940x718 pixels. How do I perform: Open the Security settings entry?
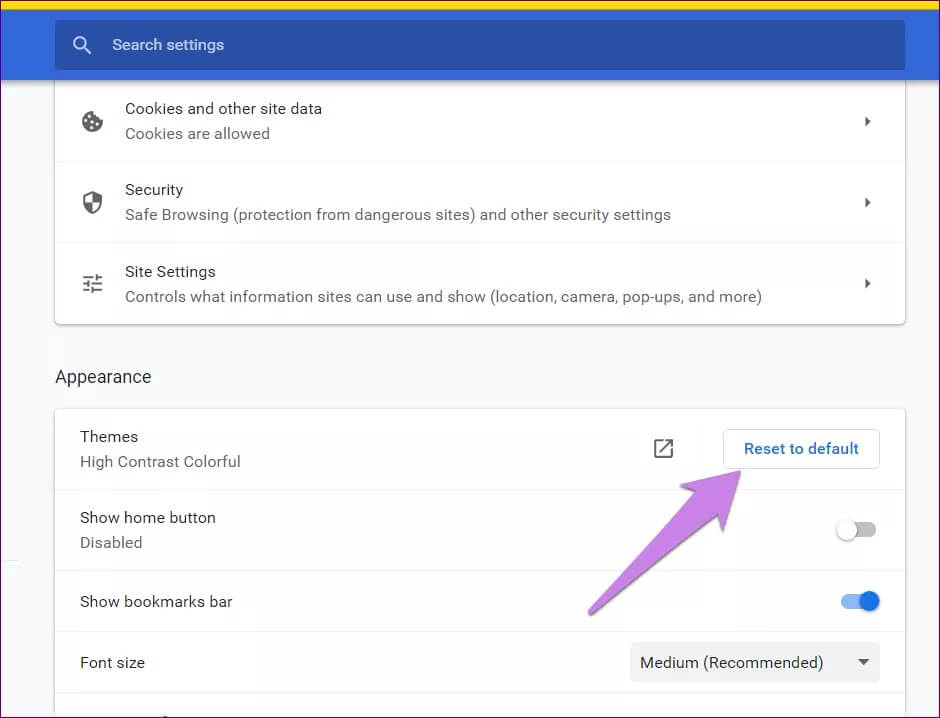tap(154, 190)
